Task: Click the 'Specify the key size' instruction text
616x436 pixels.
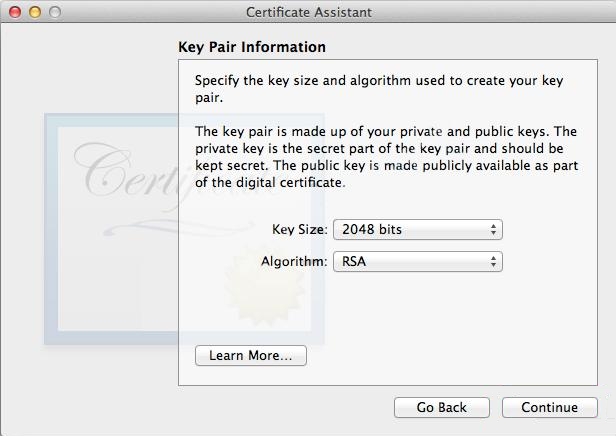Action: point(379,89)
